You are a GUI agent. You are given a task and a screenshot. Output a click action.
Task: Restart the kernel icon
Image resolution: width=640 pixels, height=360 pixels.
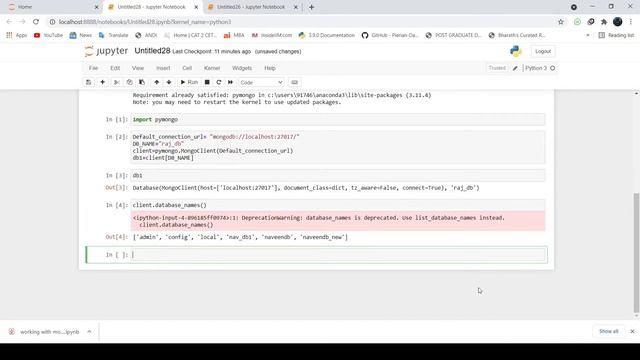click(219, 82)
